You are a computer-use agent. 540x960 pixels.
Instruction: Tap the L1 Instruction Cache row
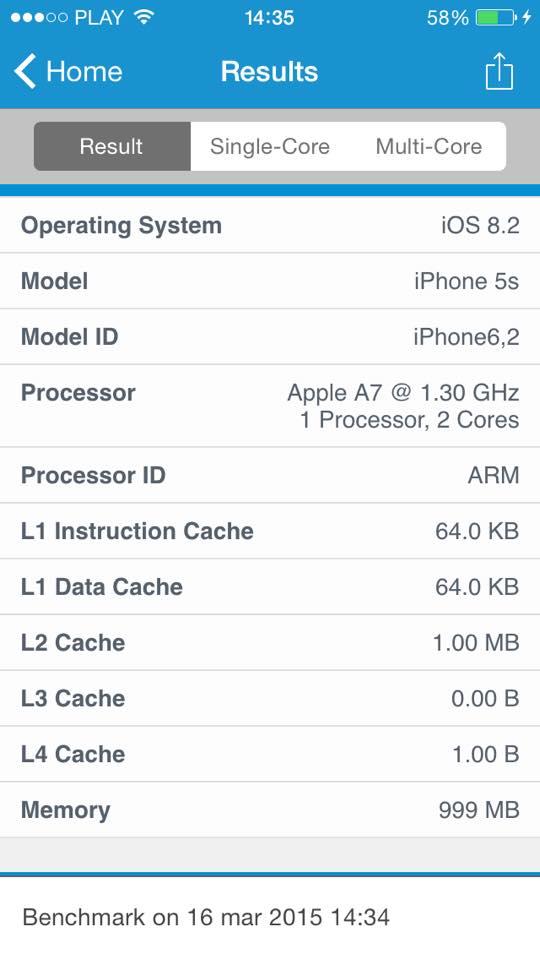click(270, 531)
